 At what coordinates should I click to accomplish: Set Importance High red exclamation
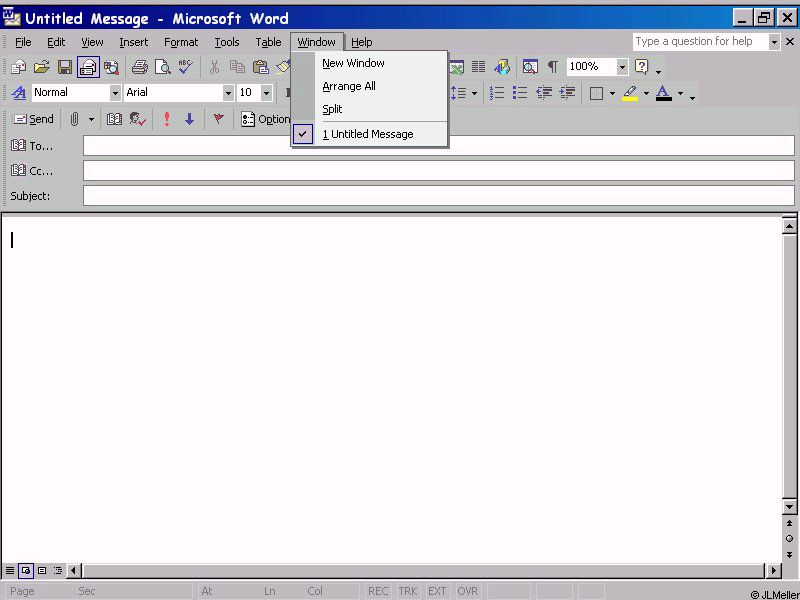pyautogui.click(x=166, y=119)
